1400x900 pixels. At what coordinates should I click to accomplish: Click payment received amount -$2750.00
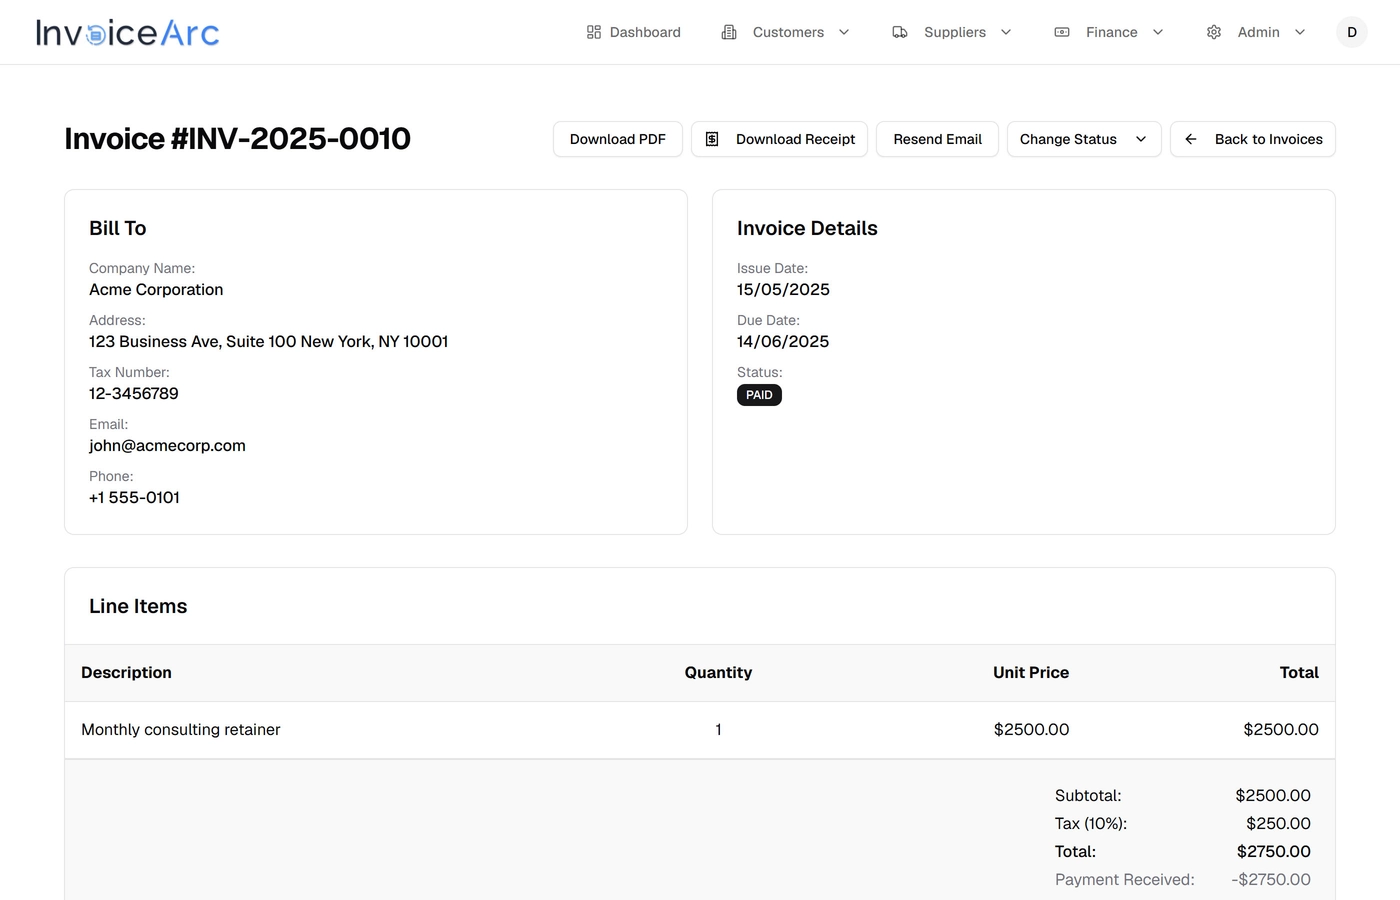coord(1271,880)
